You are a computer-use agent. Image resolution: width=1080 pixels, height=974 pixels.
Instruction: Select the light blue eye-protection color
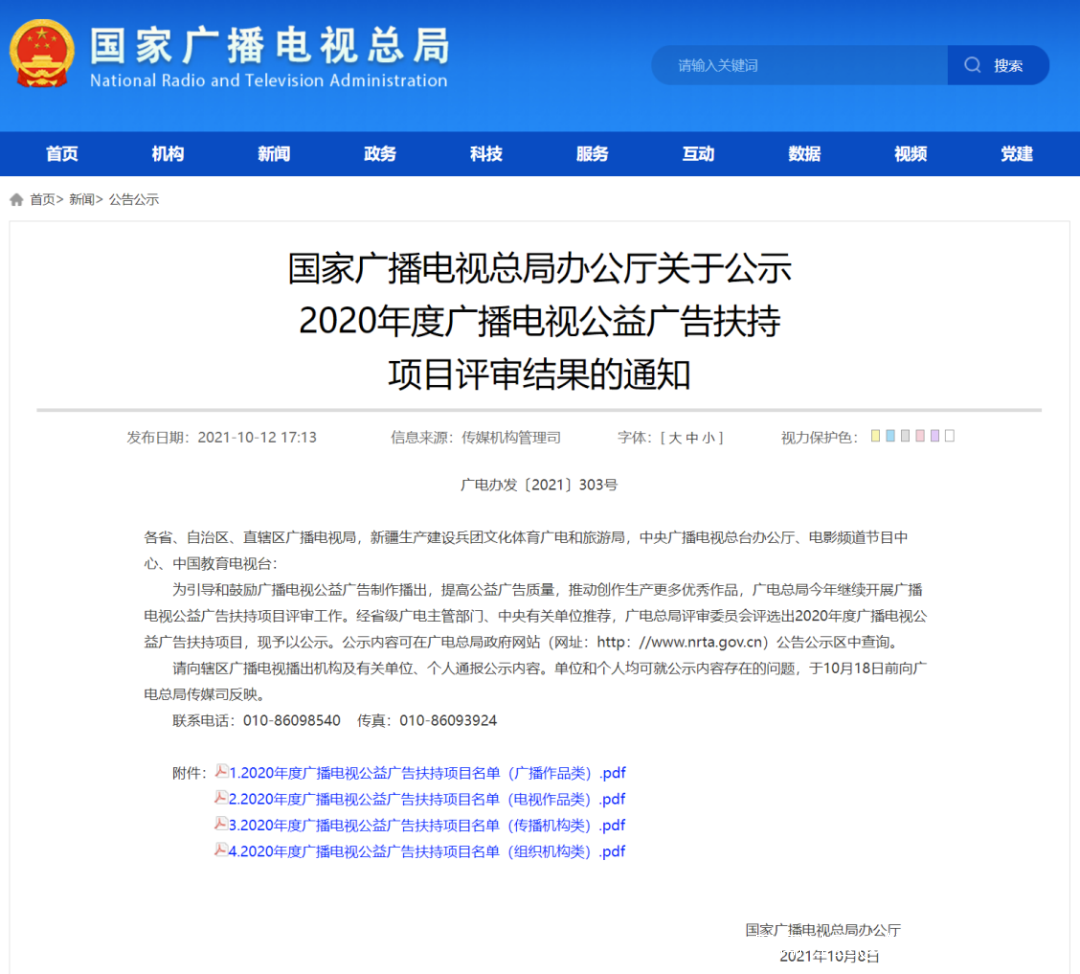890,436
